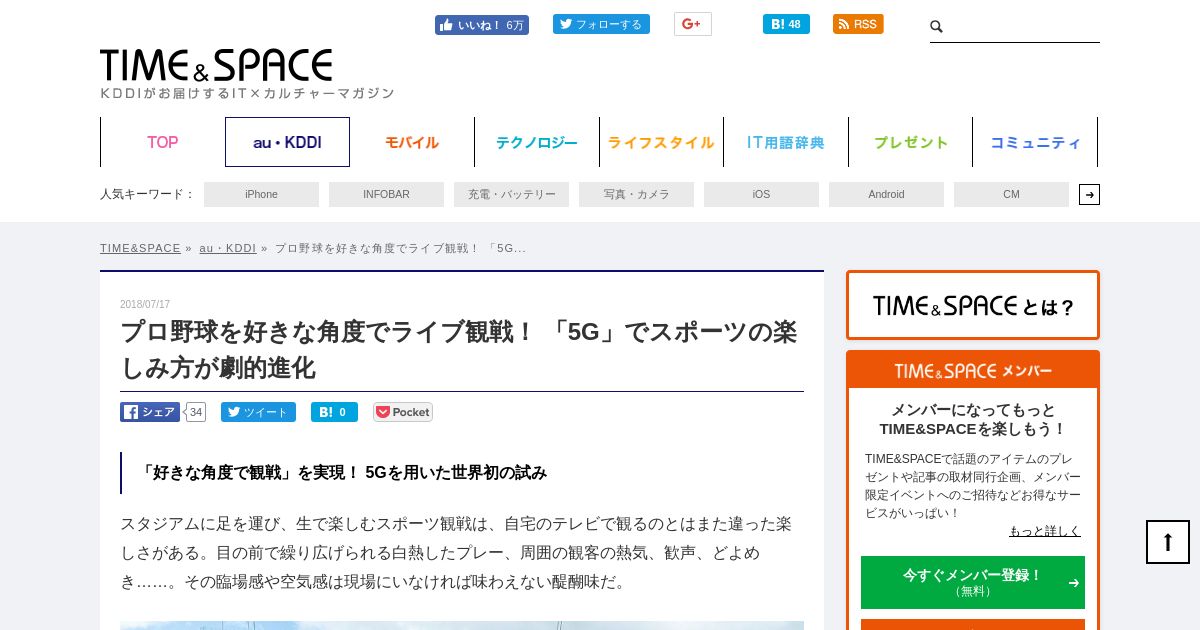
Task: Open the au・KDDI navigation tab
Action: pos(287,142)
